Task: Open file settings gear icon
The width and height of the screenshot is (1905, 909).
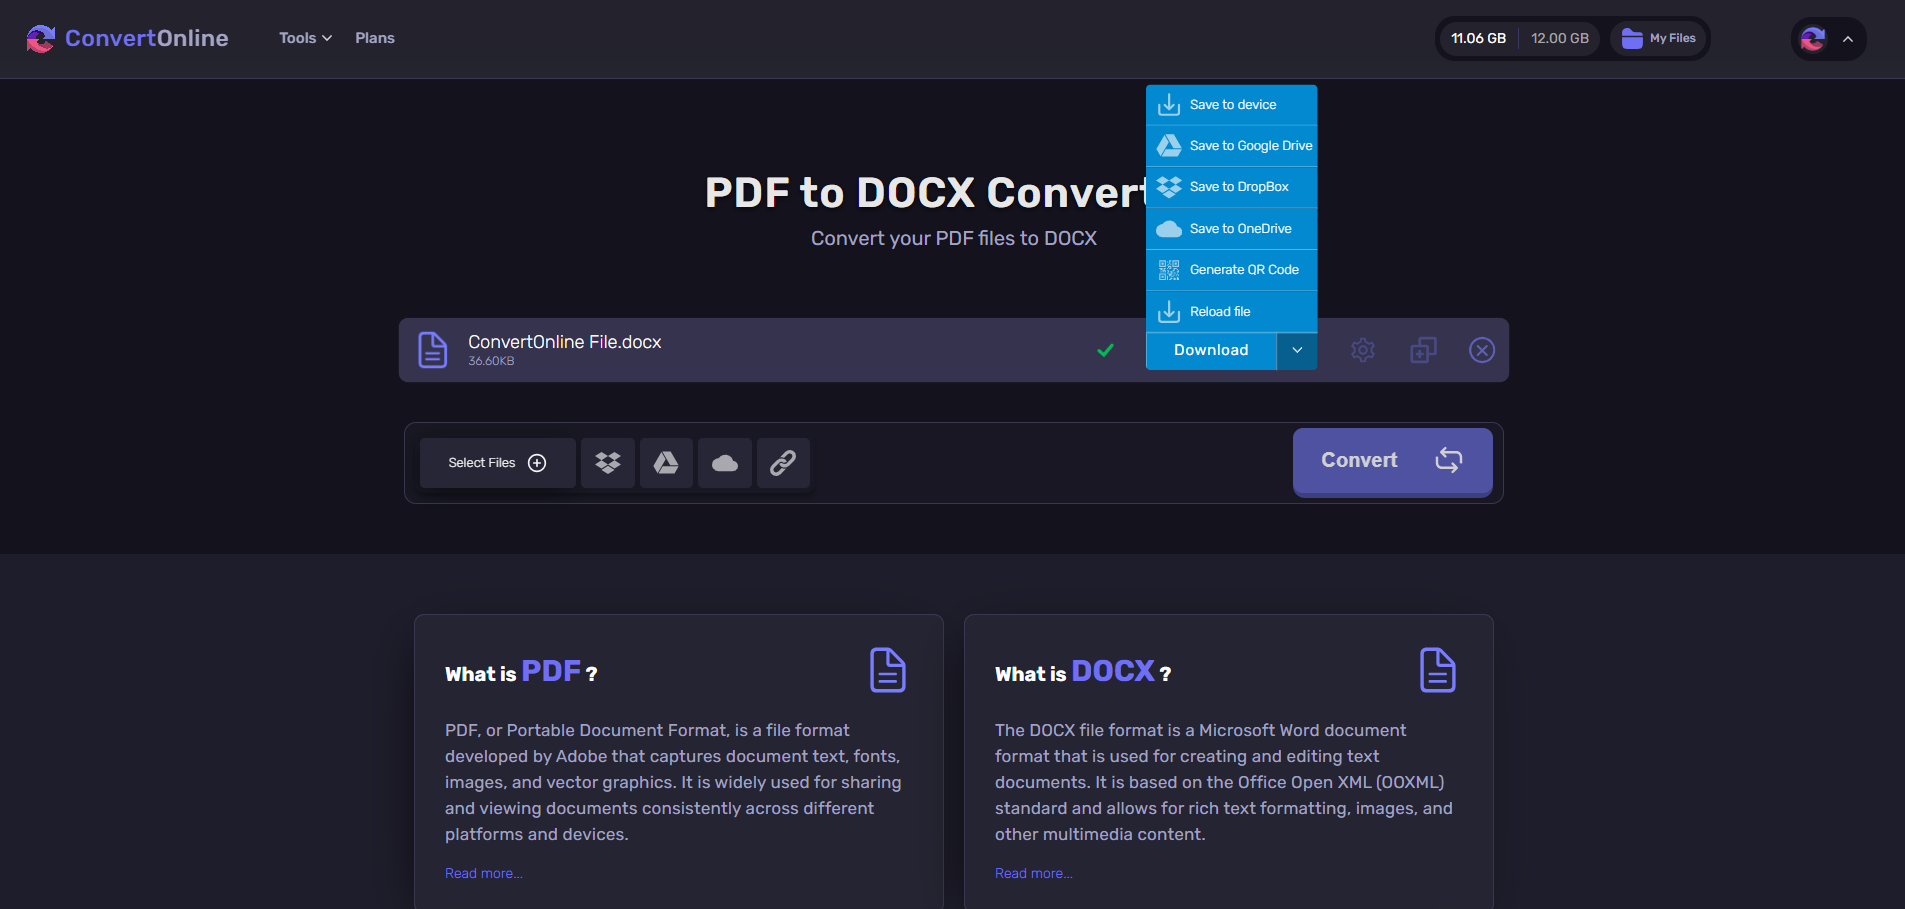Action: point(1363,350)
